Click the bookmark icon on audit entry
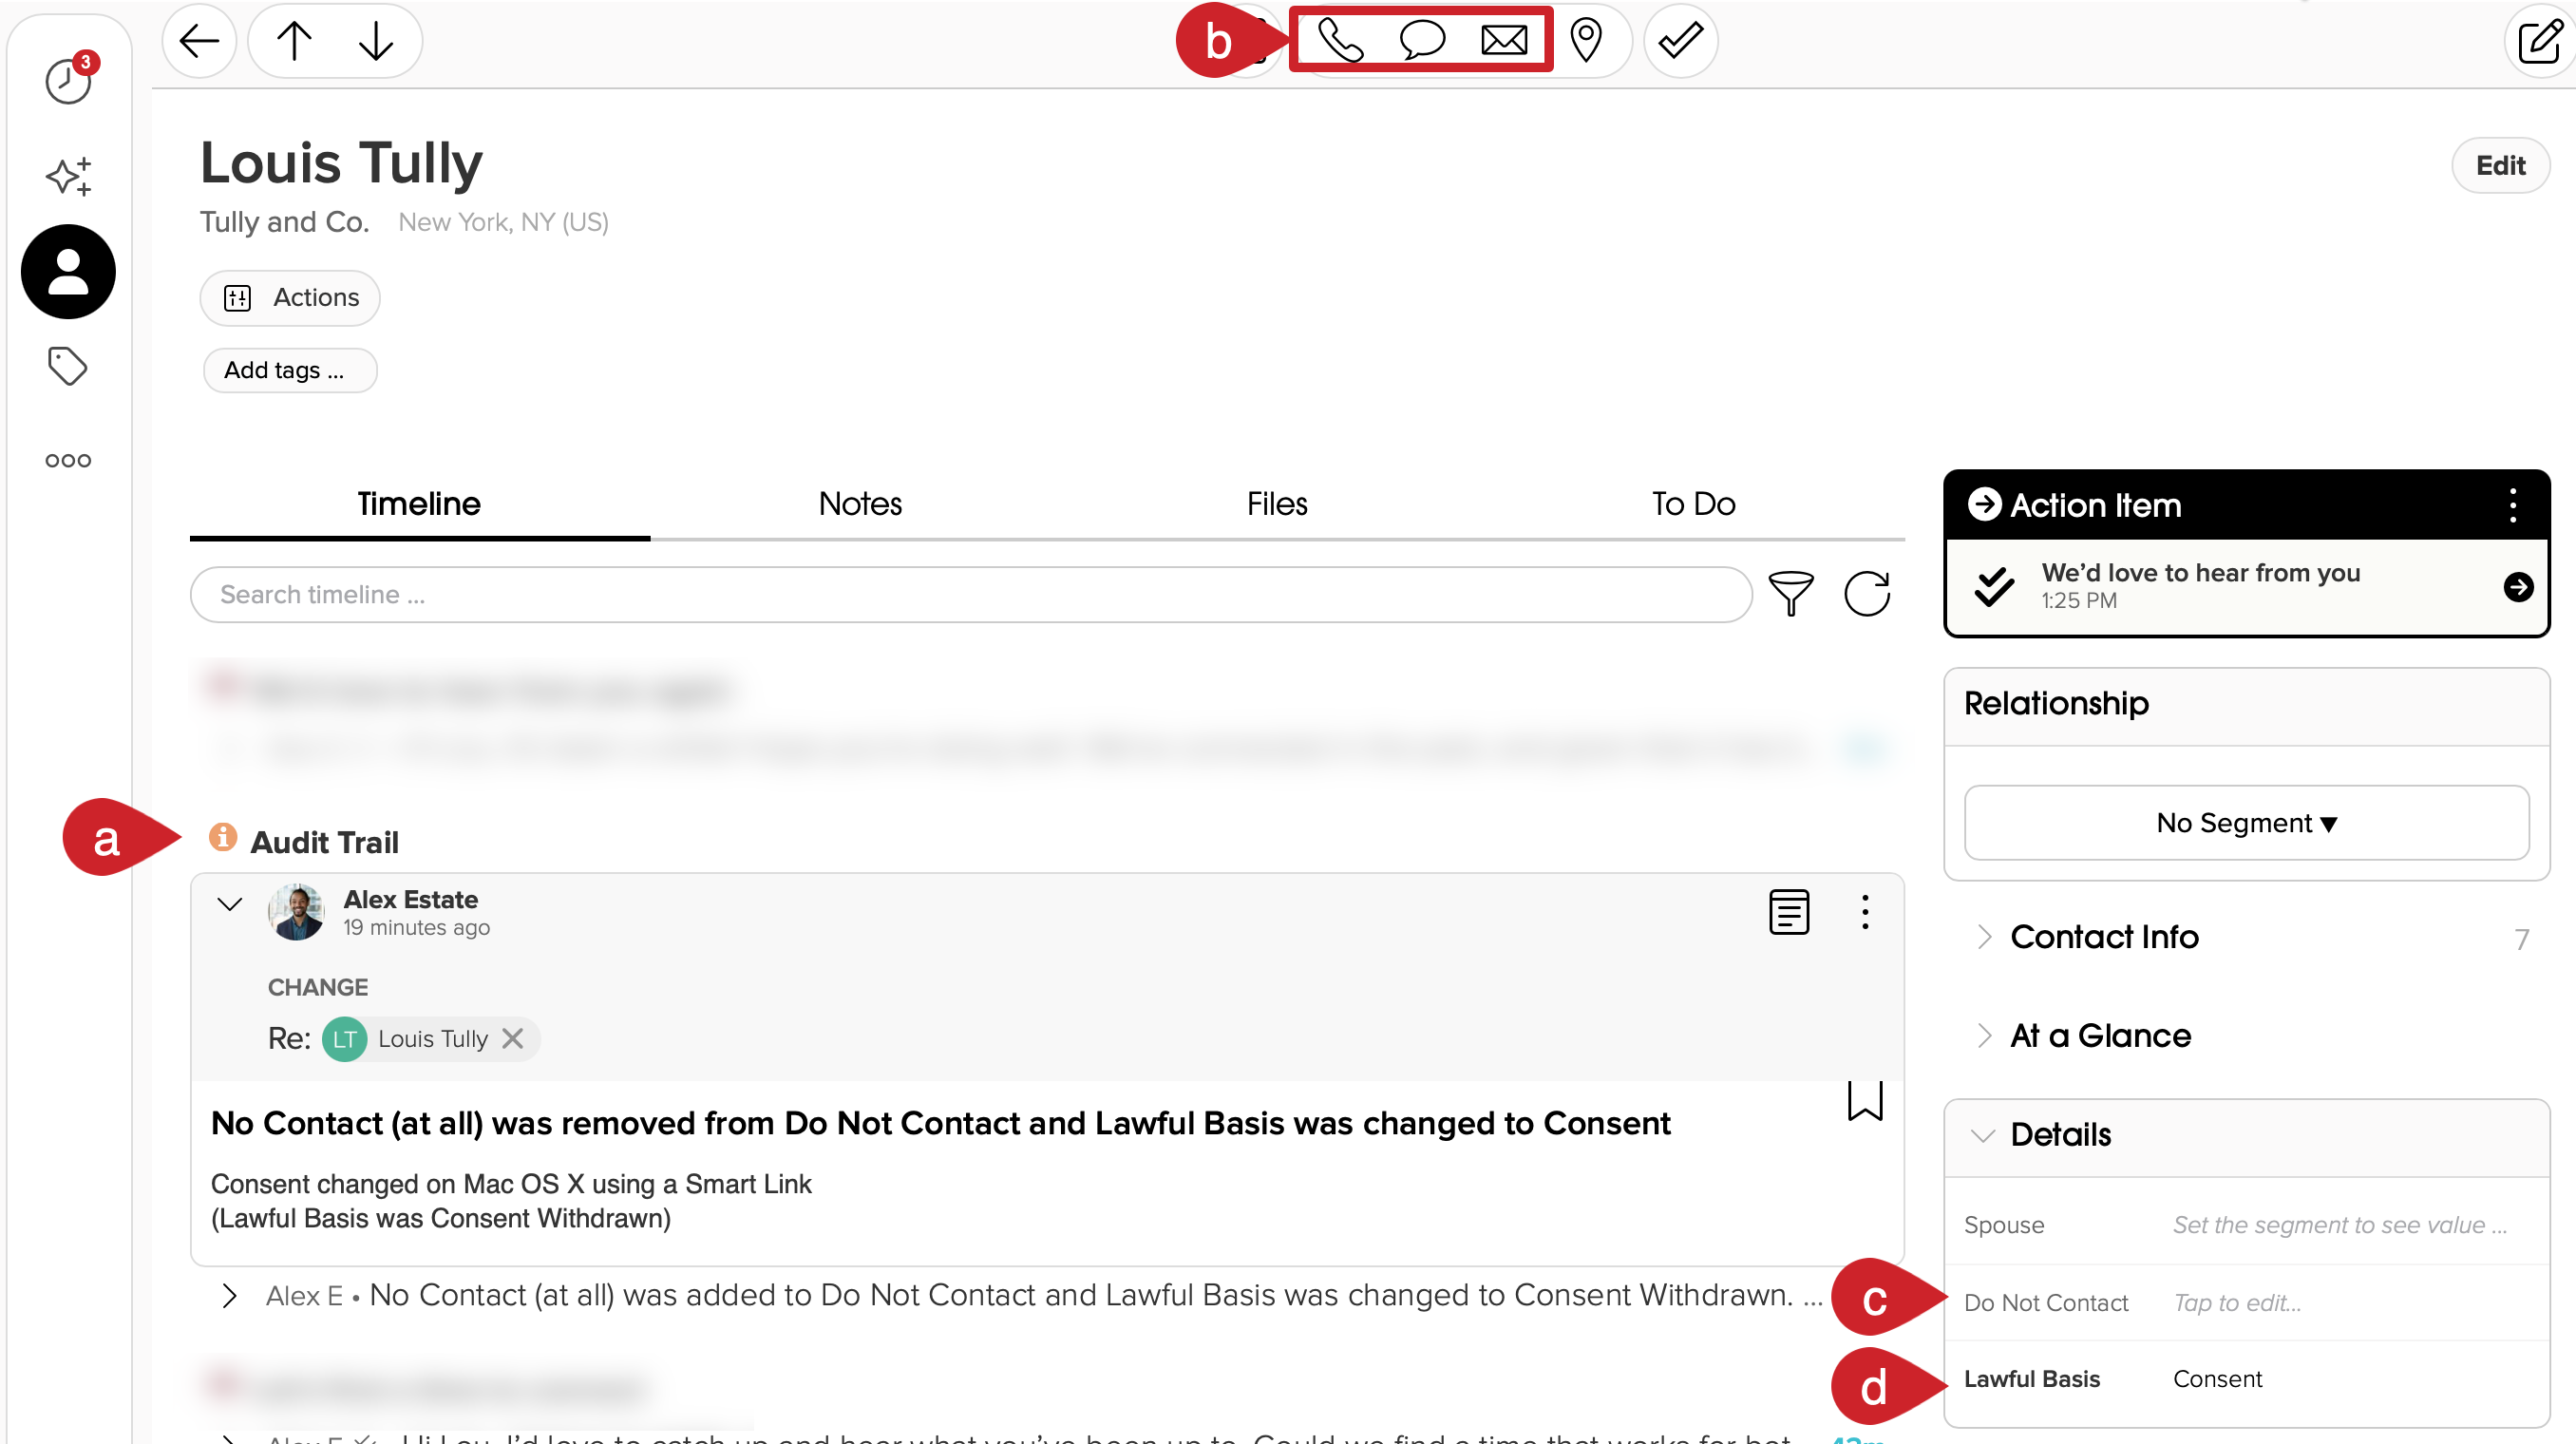Image resolution: width=2576 pixels, height=1444 pixels. [1864, 1101]
